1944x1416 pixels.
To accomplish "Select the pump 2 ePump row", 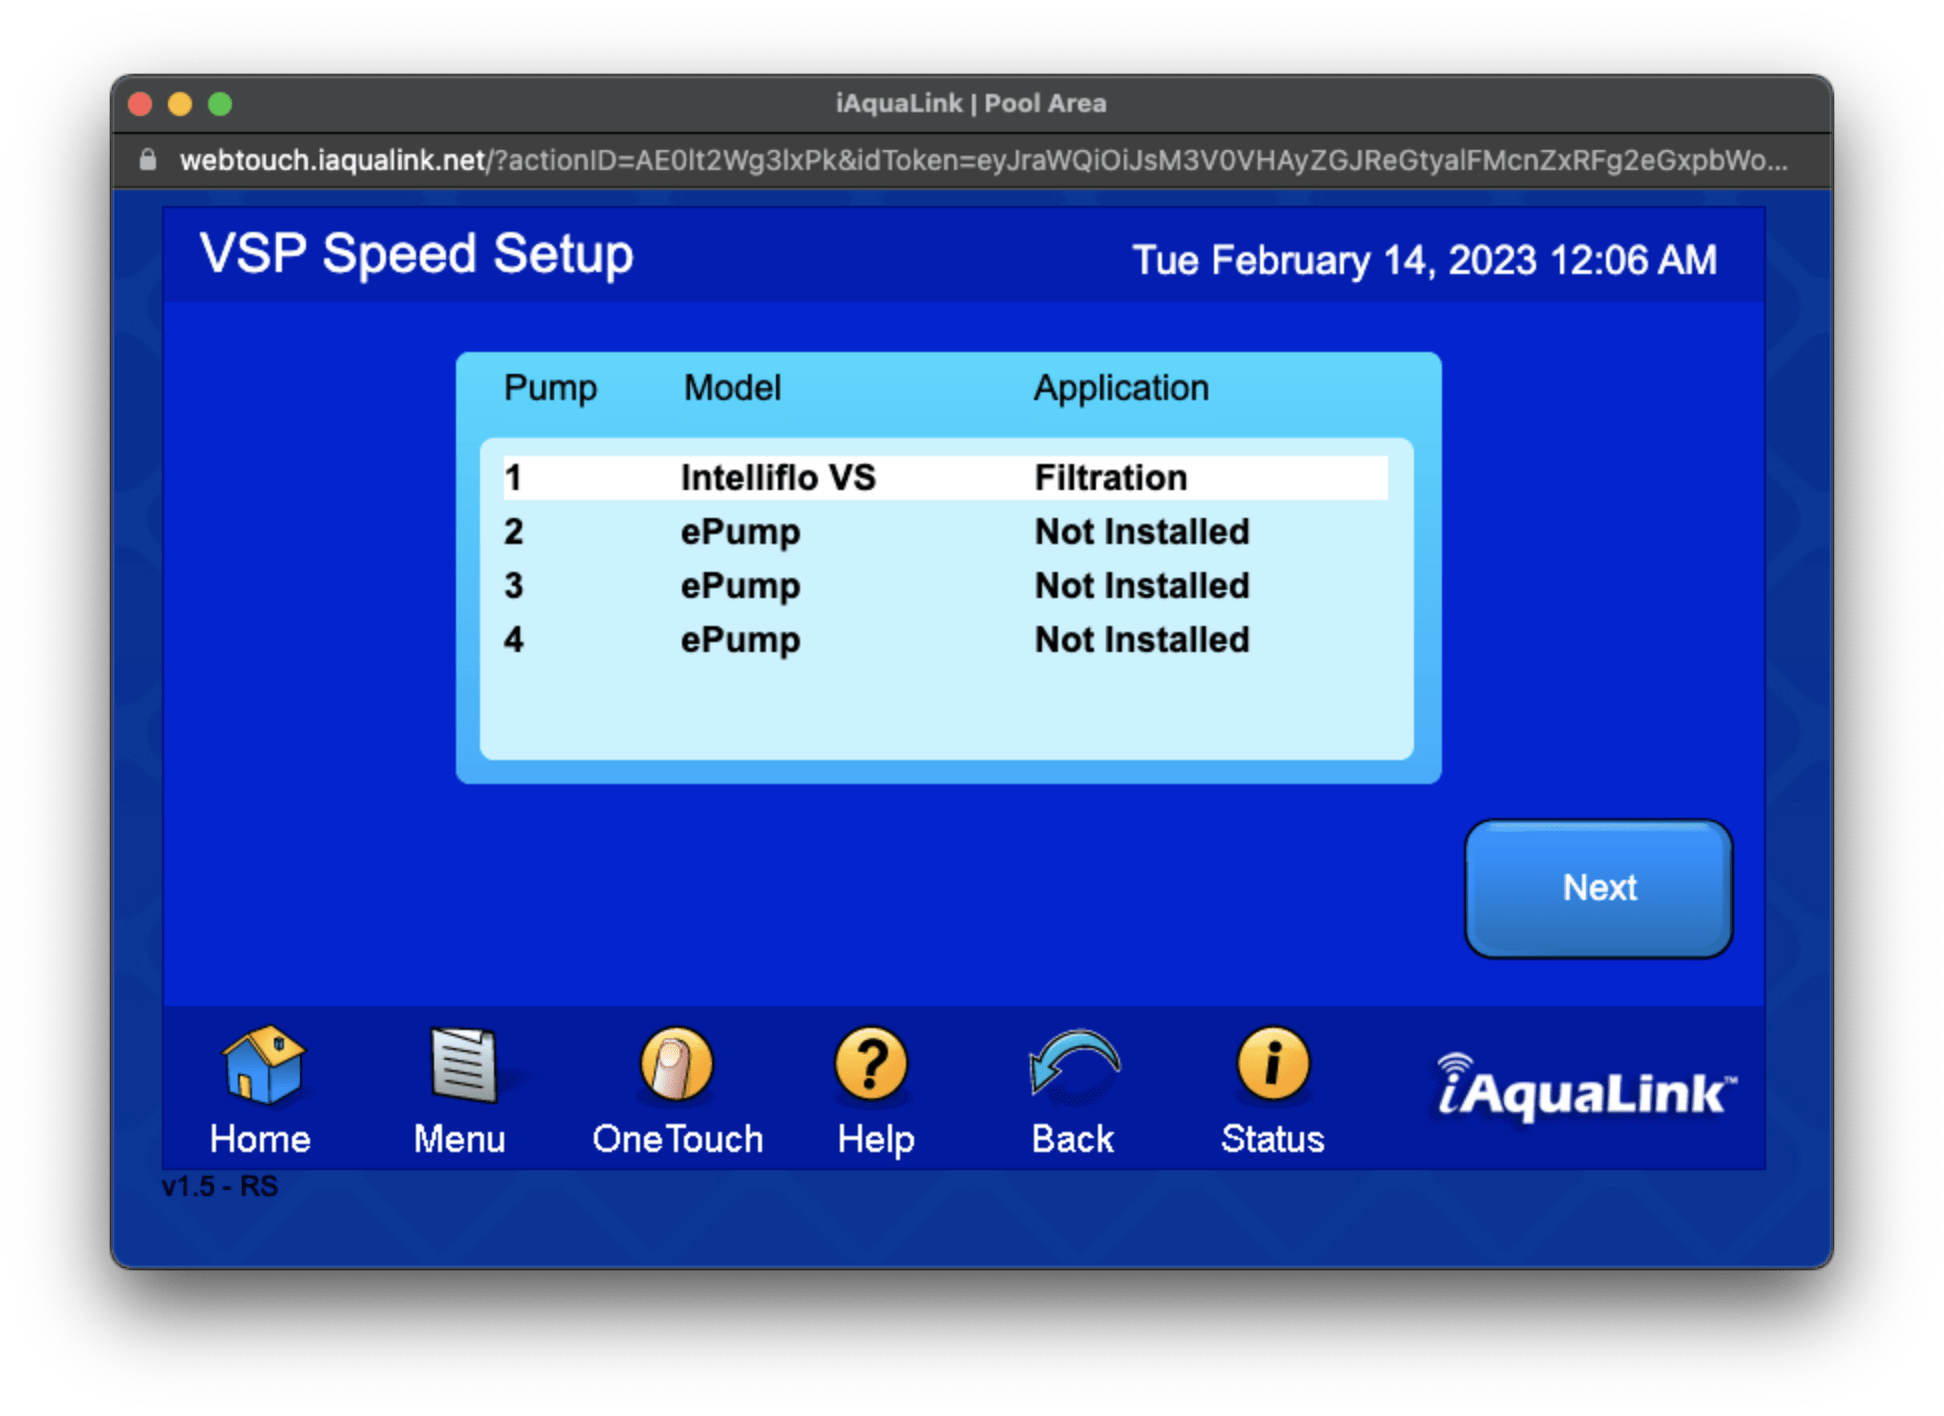I will pos(945,532).
